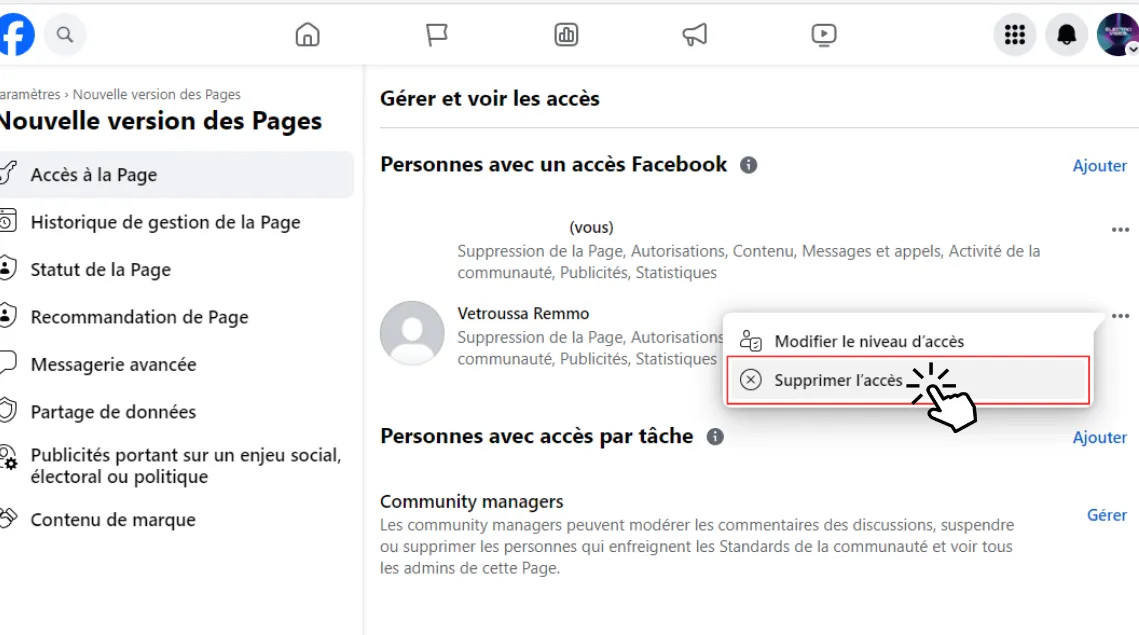Open three-dot menu for your (vous) row
Image resolution: width=1139 pixels, height=635 pixels.
pos(1120,230)
